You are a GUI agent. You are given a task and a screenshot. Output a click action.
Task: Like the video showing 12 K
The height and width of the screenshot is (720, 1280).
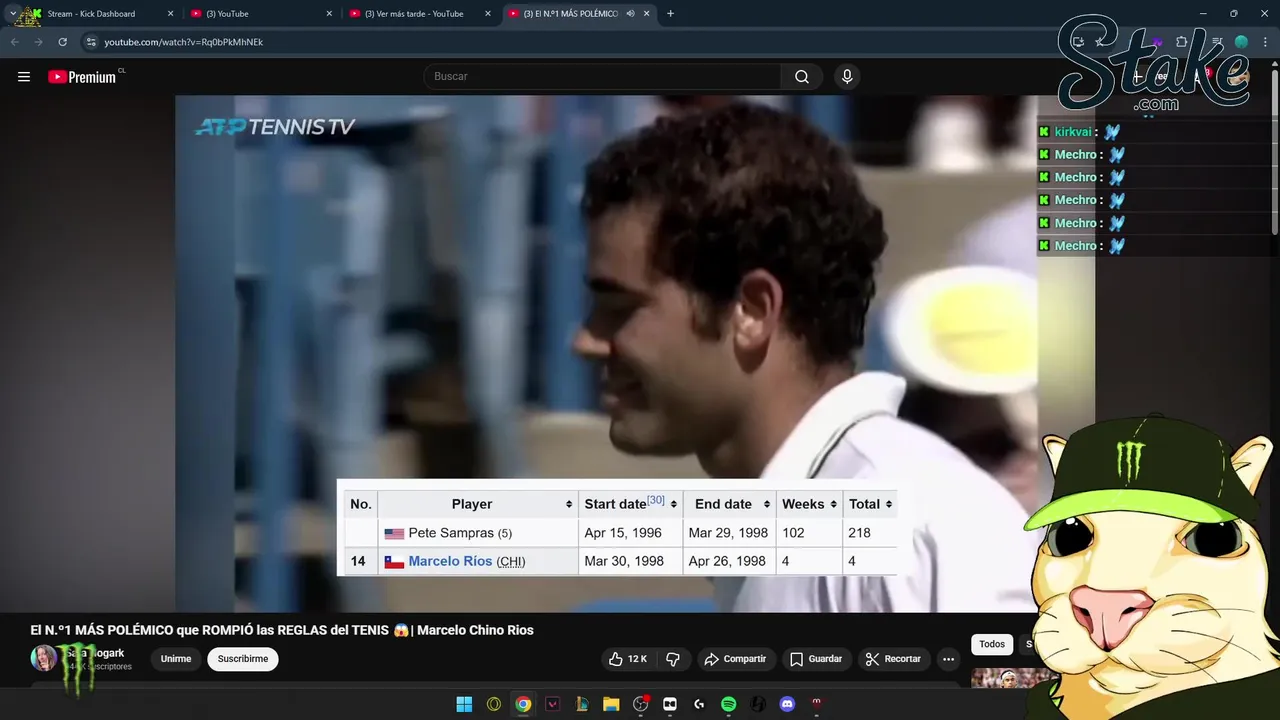628,659
